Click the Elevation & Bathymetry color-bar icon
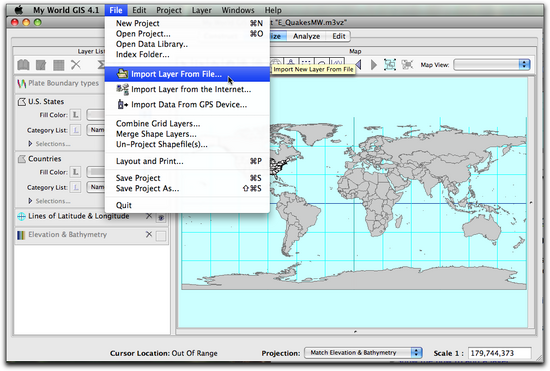550x371 pixels. [x=21, y=235]
